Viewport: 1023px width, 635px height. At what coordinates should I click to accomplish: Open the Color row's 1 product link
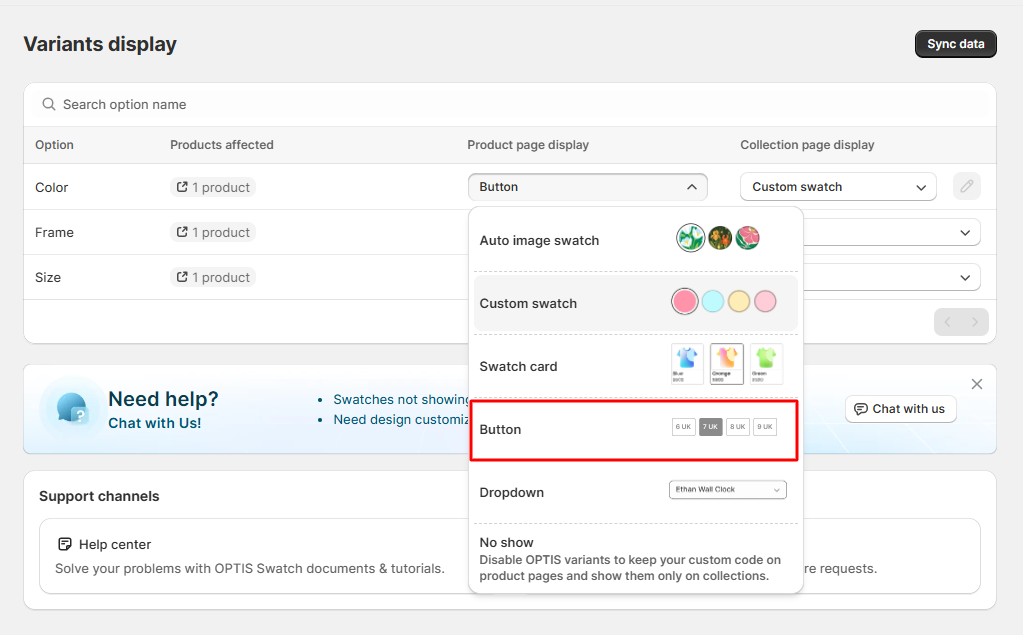213,187
